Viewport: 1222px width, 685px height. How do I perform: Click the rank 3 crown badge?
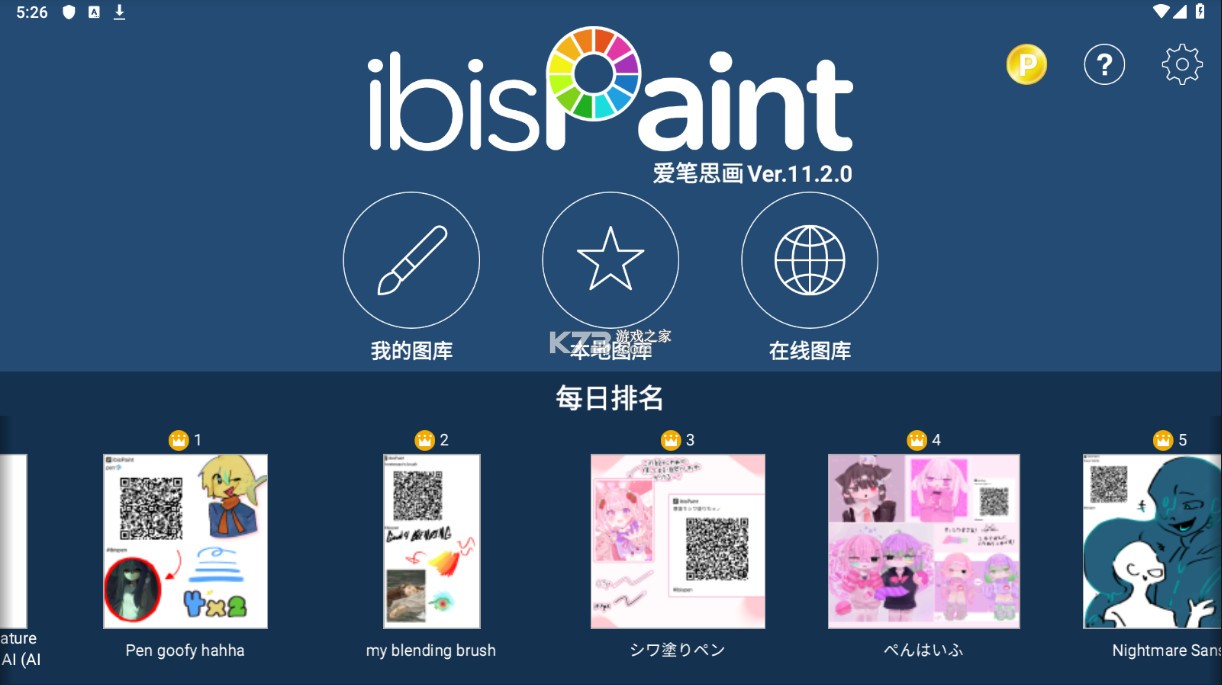(x=671, y=440)
